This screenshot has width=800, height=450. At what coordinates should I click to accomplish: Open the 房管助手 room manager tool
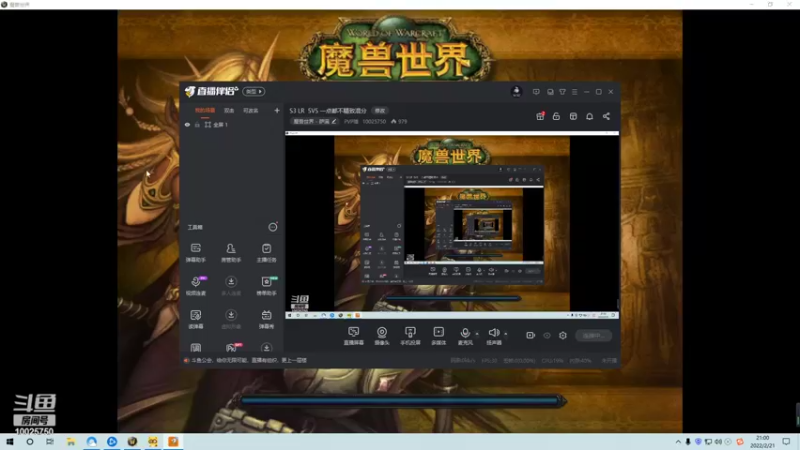(x=231, y=253)
